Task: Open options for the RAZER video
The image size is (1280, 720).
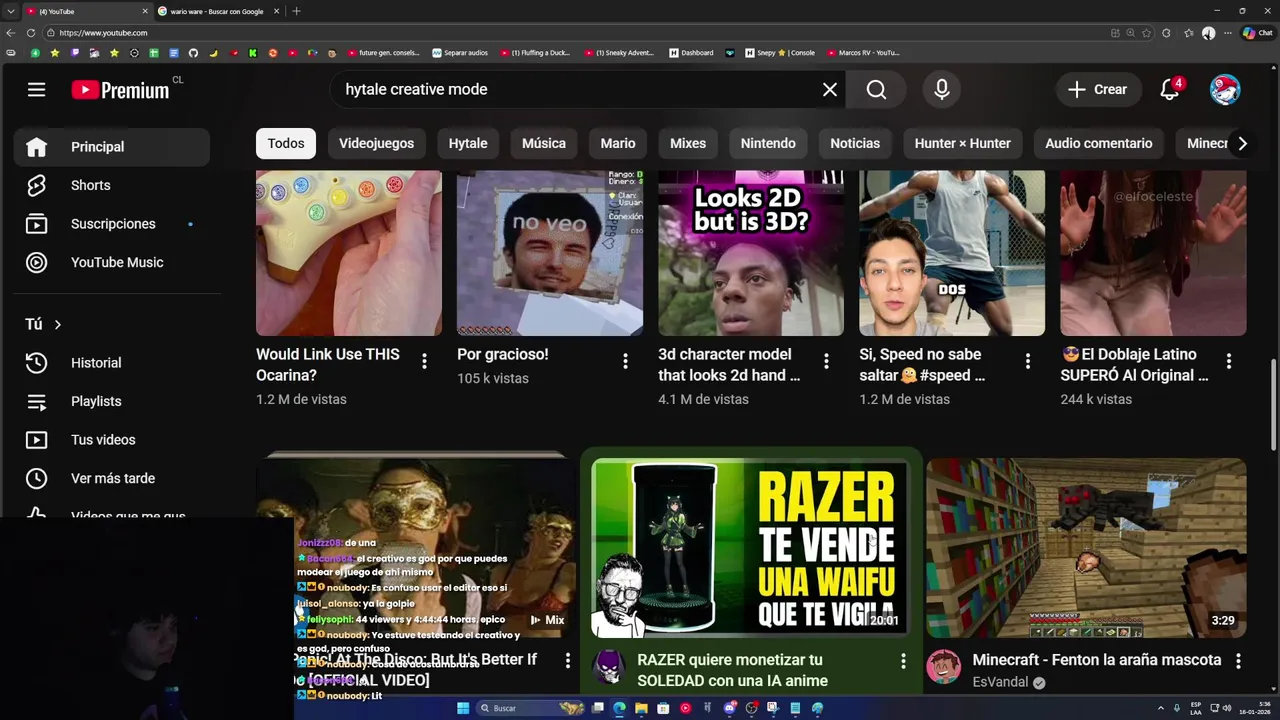Action: point(903,661)
